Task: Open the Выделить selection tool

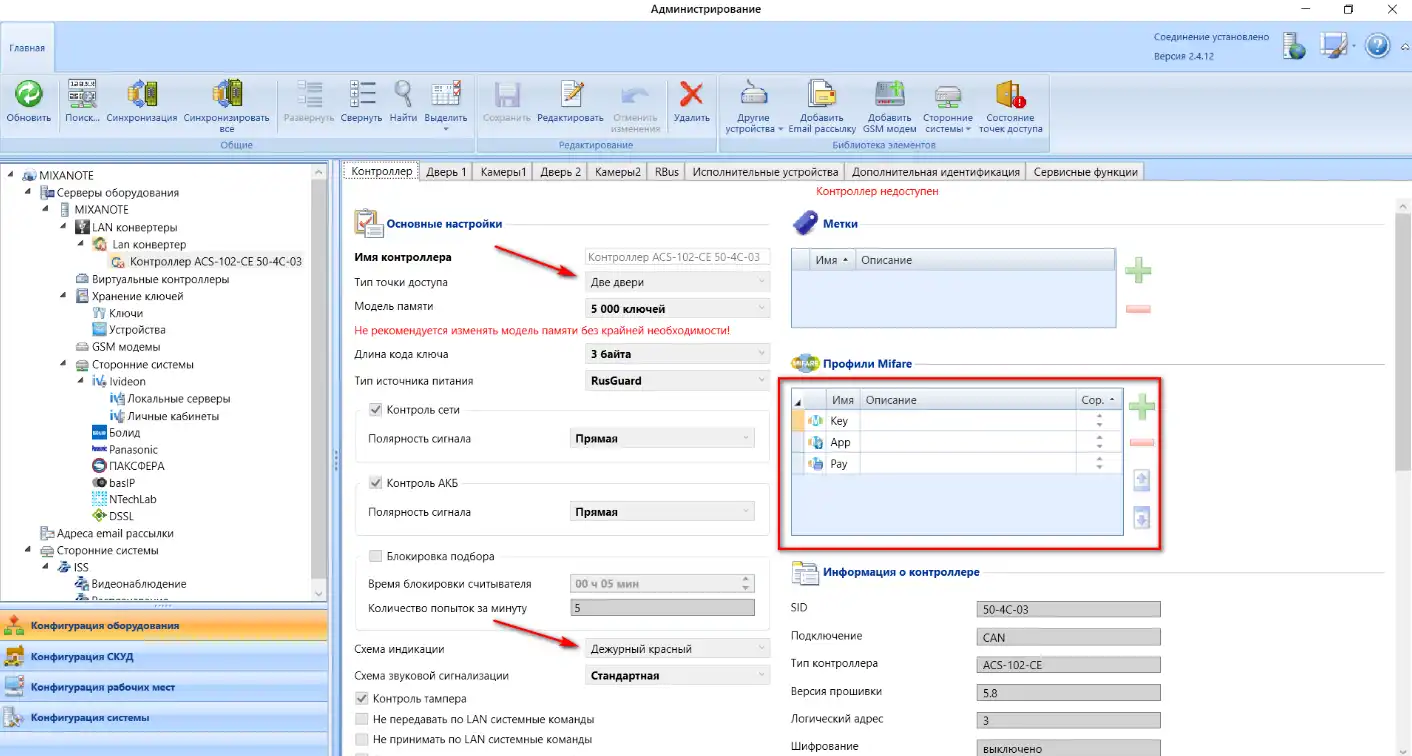Action: [446, 94]
